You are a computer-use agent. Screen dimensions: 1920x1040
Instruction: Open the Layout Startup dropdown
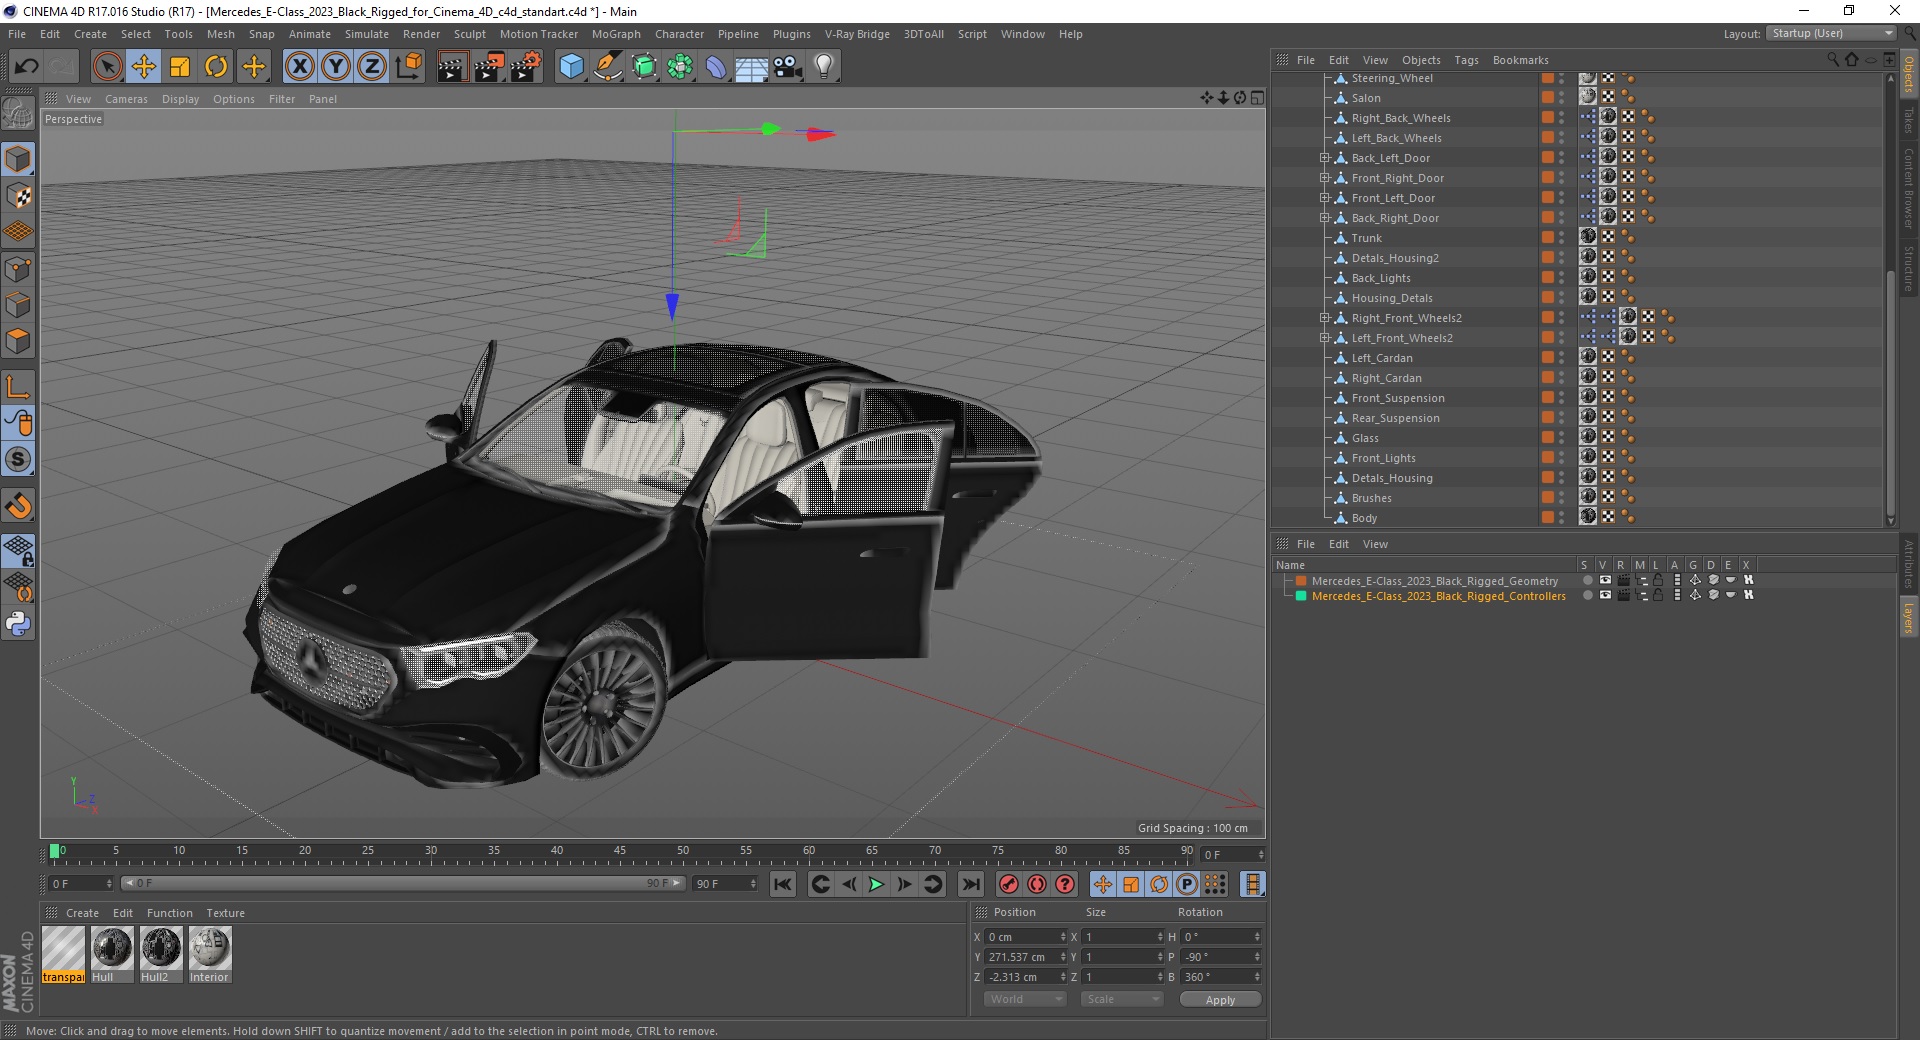tap(1831, 33)
